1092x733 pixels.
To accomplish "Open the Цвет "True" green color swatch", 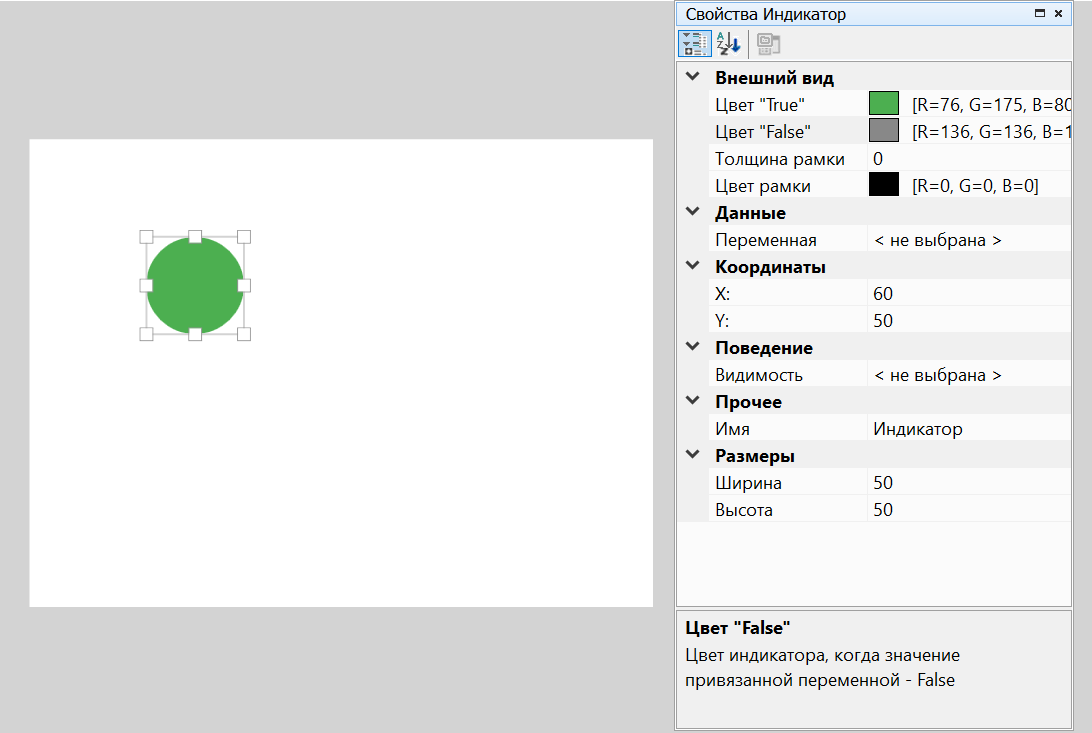I will 884,104.
